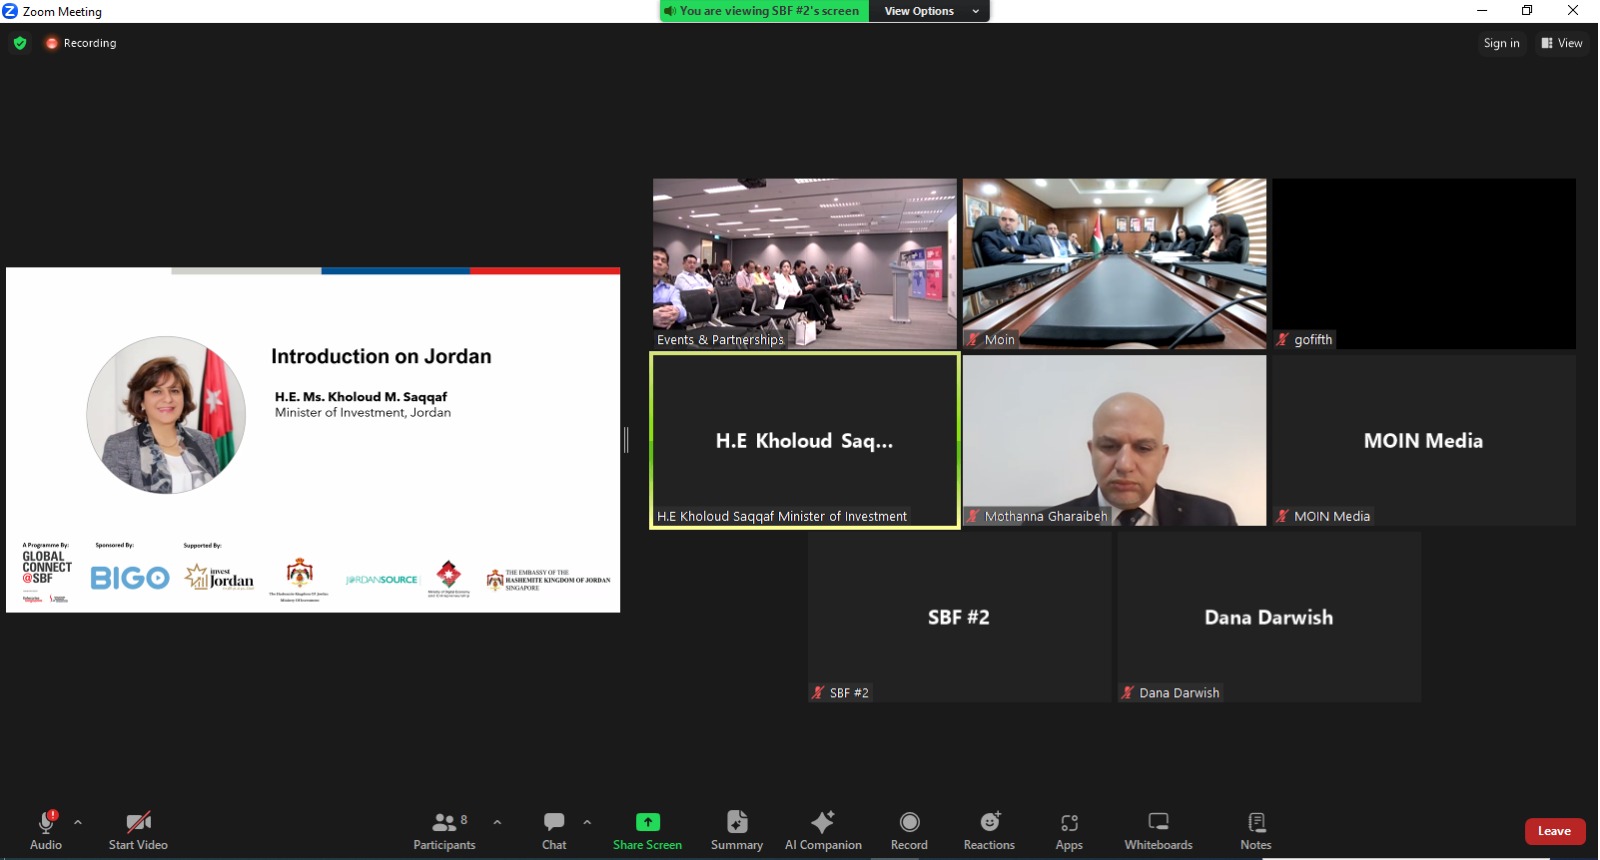Open the meeting Summary
1600x860 pixels.
click(x=736, y=830)
